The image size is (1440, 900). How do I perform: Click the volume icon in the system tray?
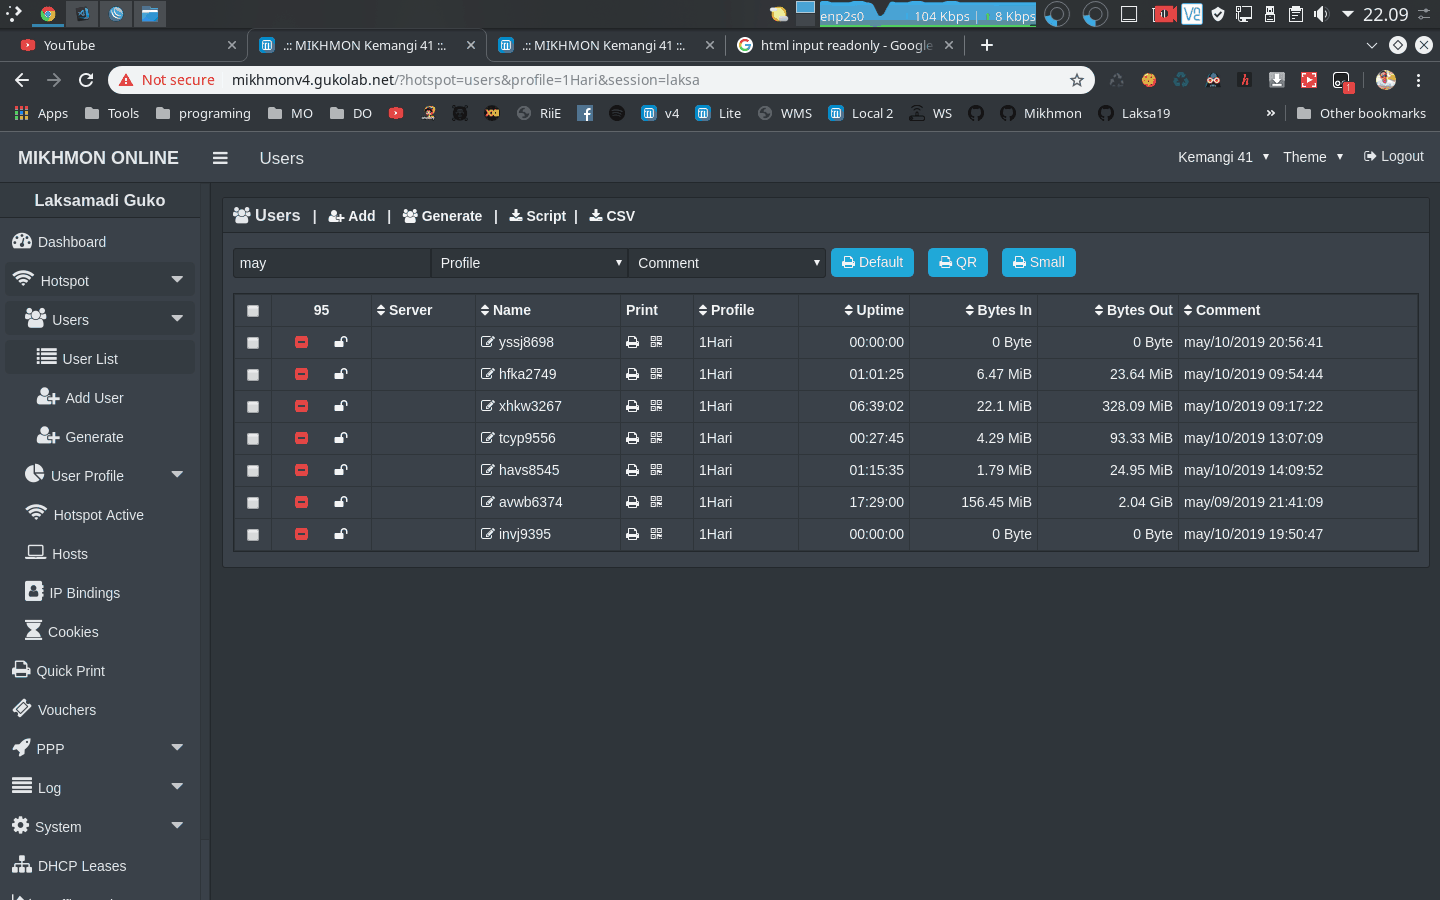(1322, 14)
